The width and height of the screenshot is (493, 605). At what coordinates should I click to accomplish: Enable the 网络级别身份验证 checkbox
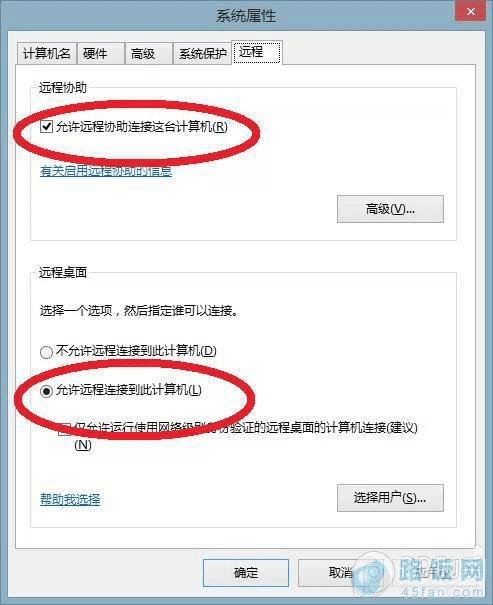pos(64,429)
